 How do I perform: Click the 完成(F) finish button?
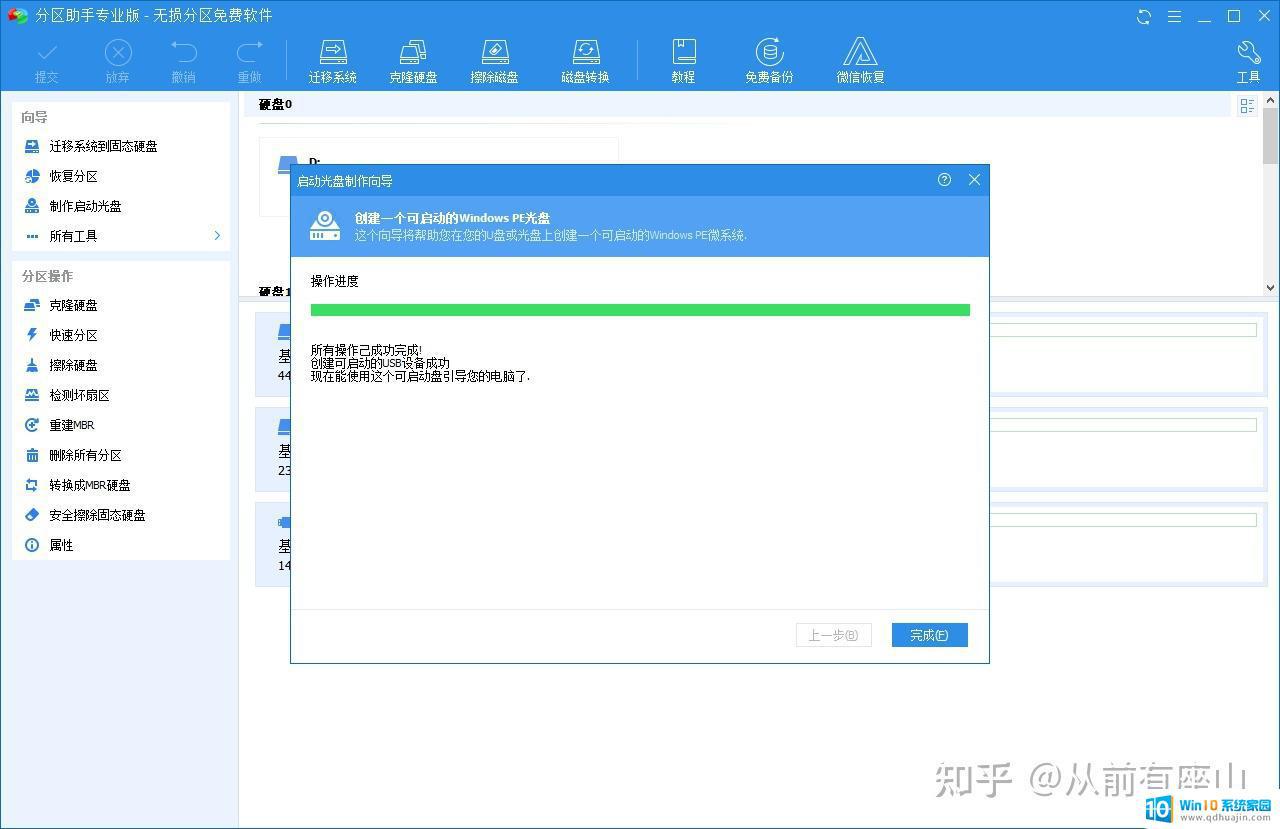tap(929, 635)
